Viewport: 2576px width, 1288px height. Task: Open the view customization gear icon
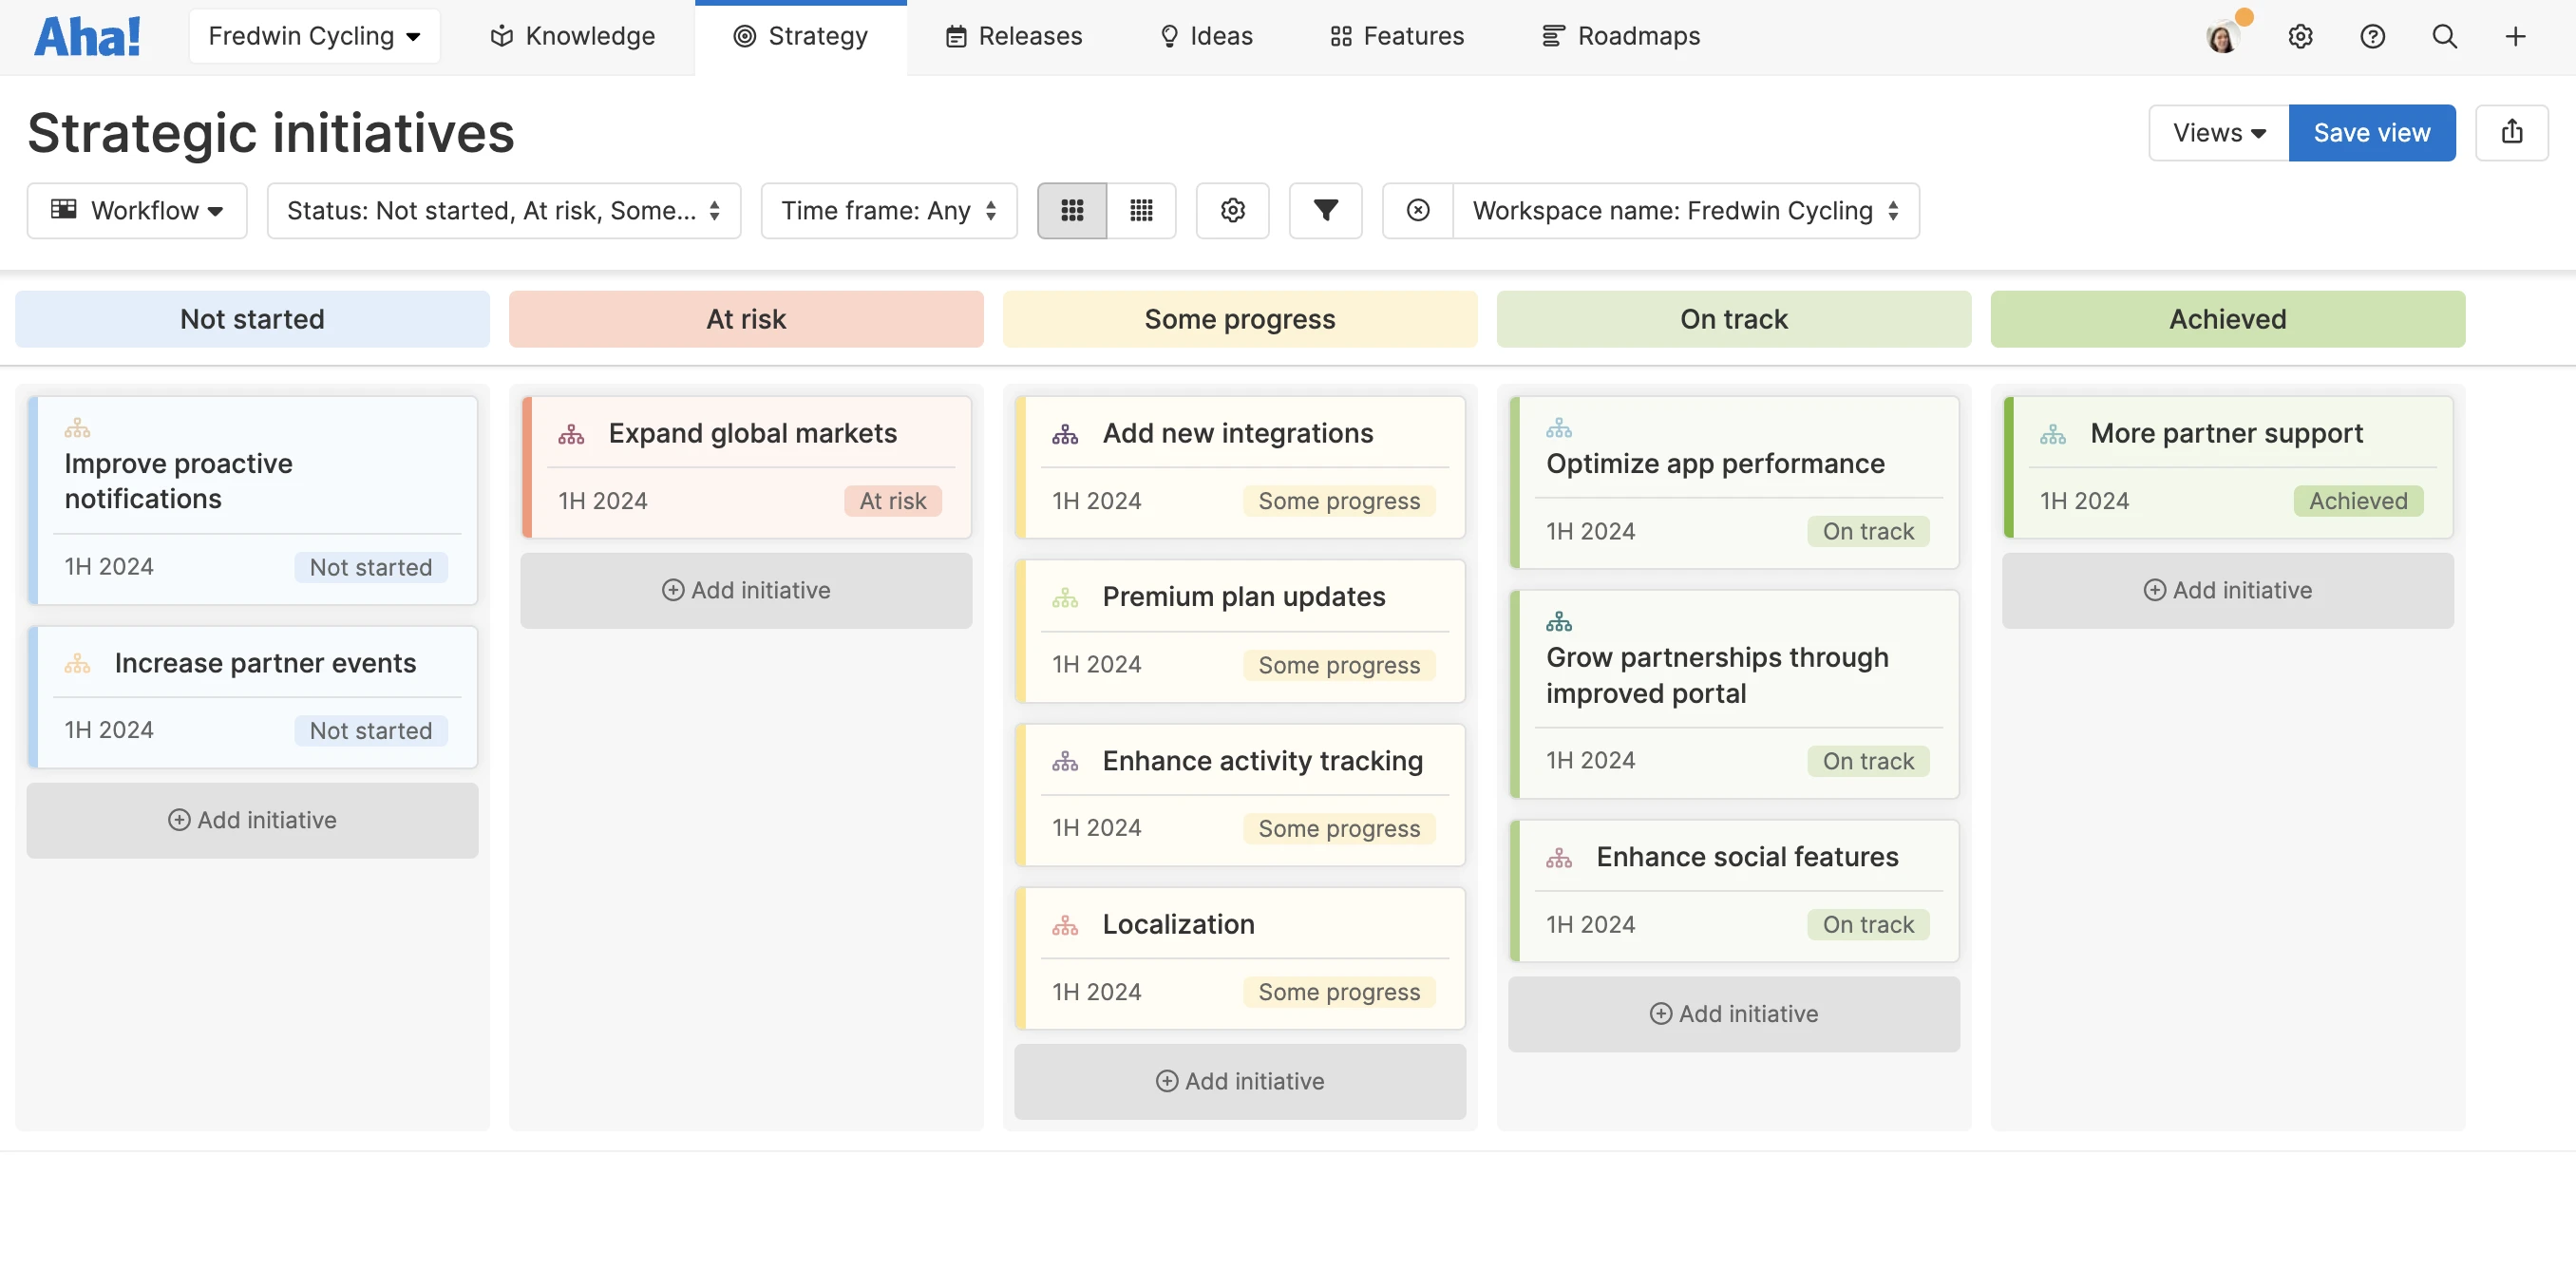click(x=1232, y=211)
